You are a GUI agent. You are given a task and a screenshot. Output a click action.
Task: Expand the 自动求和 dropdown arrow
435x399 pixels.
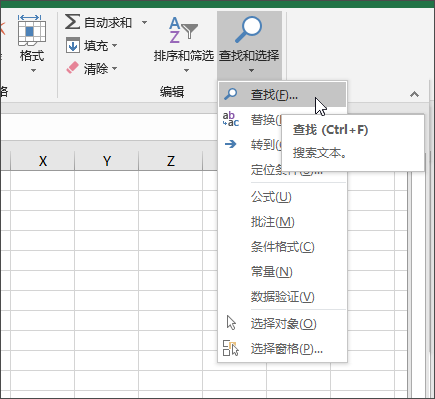tap(144, 23)
